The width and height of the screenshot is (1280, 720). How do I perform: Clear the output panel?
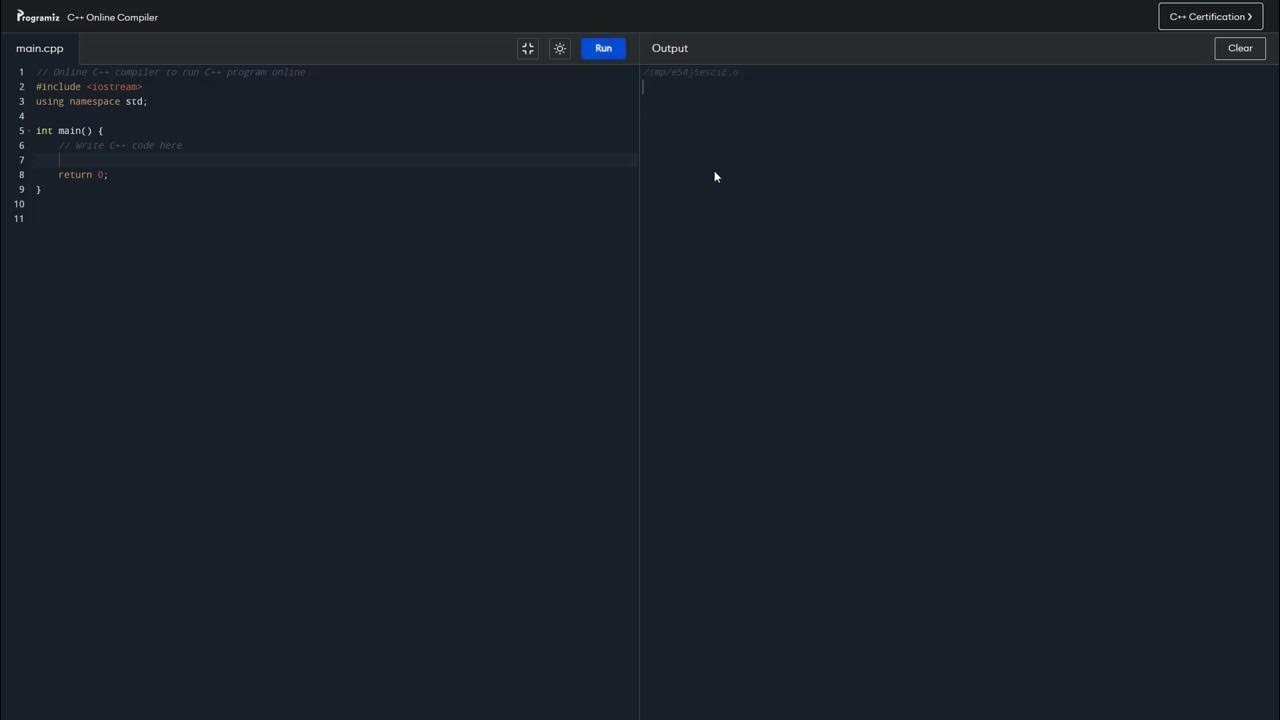(1240, 48)
